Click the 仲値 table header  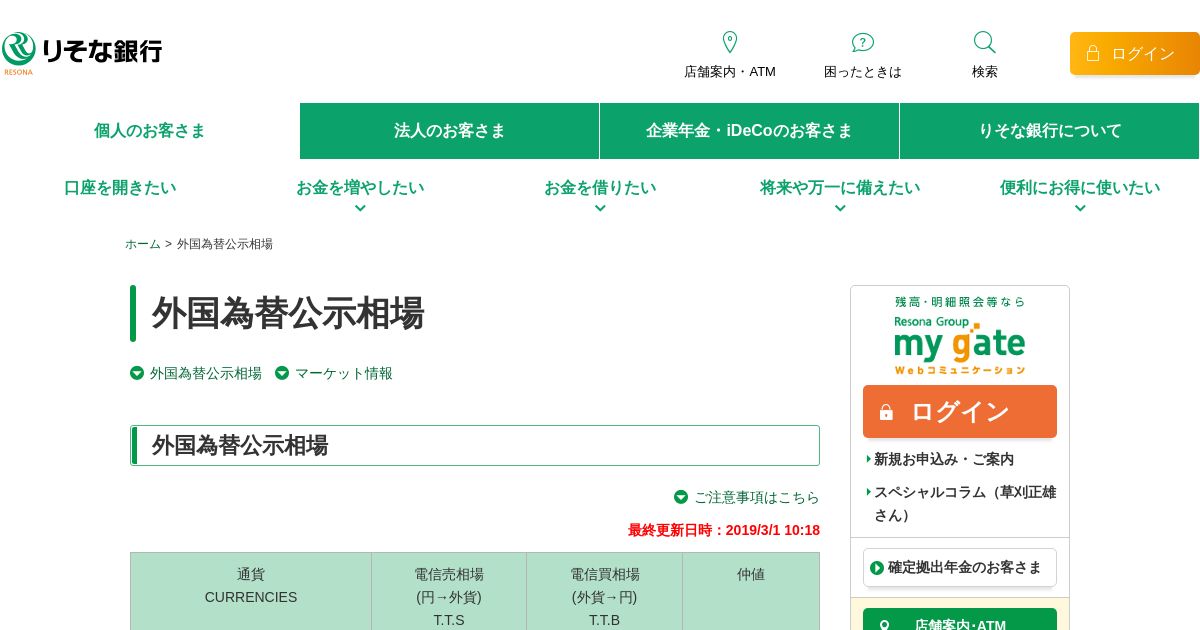[751, 591]
